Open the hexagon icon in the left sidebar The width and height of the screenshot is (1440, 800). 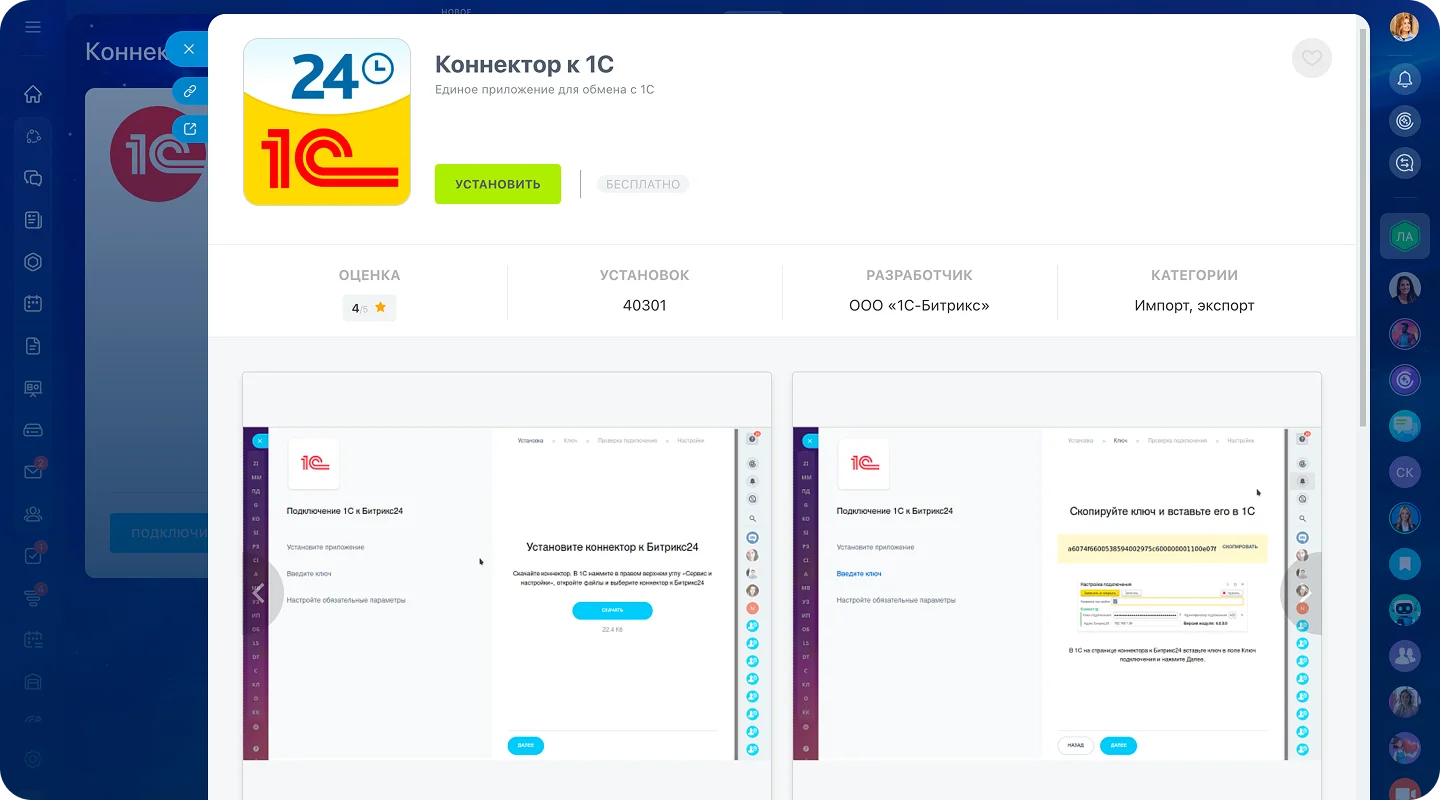point(33,262)
